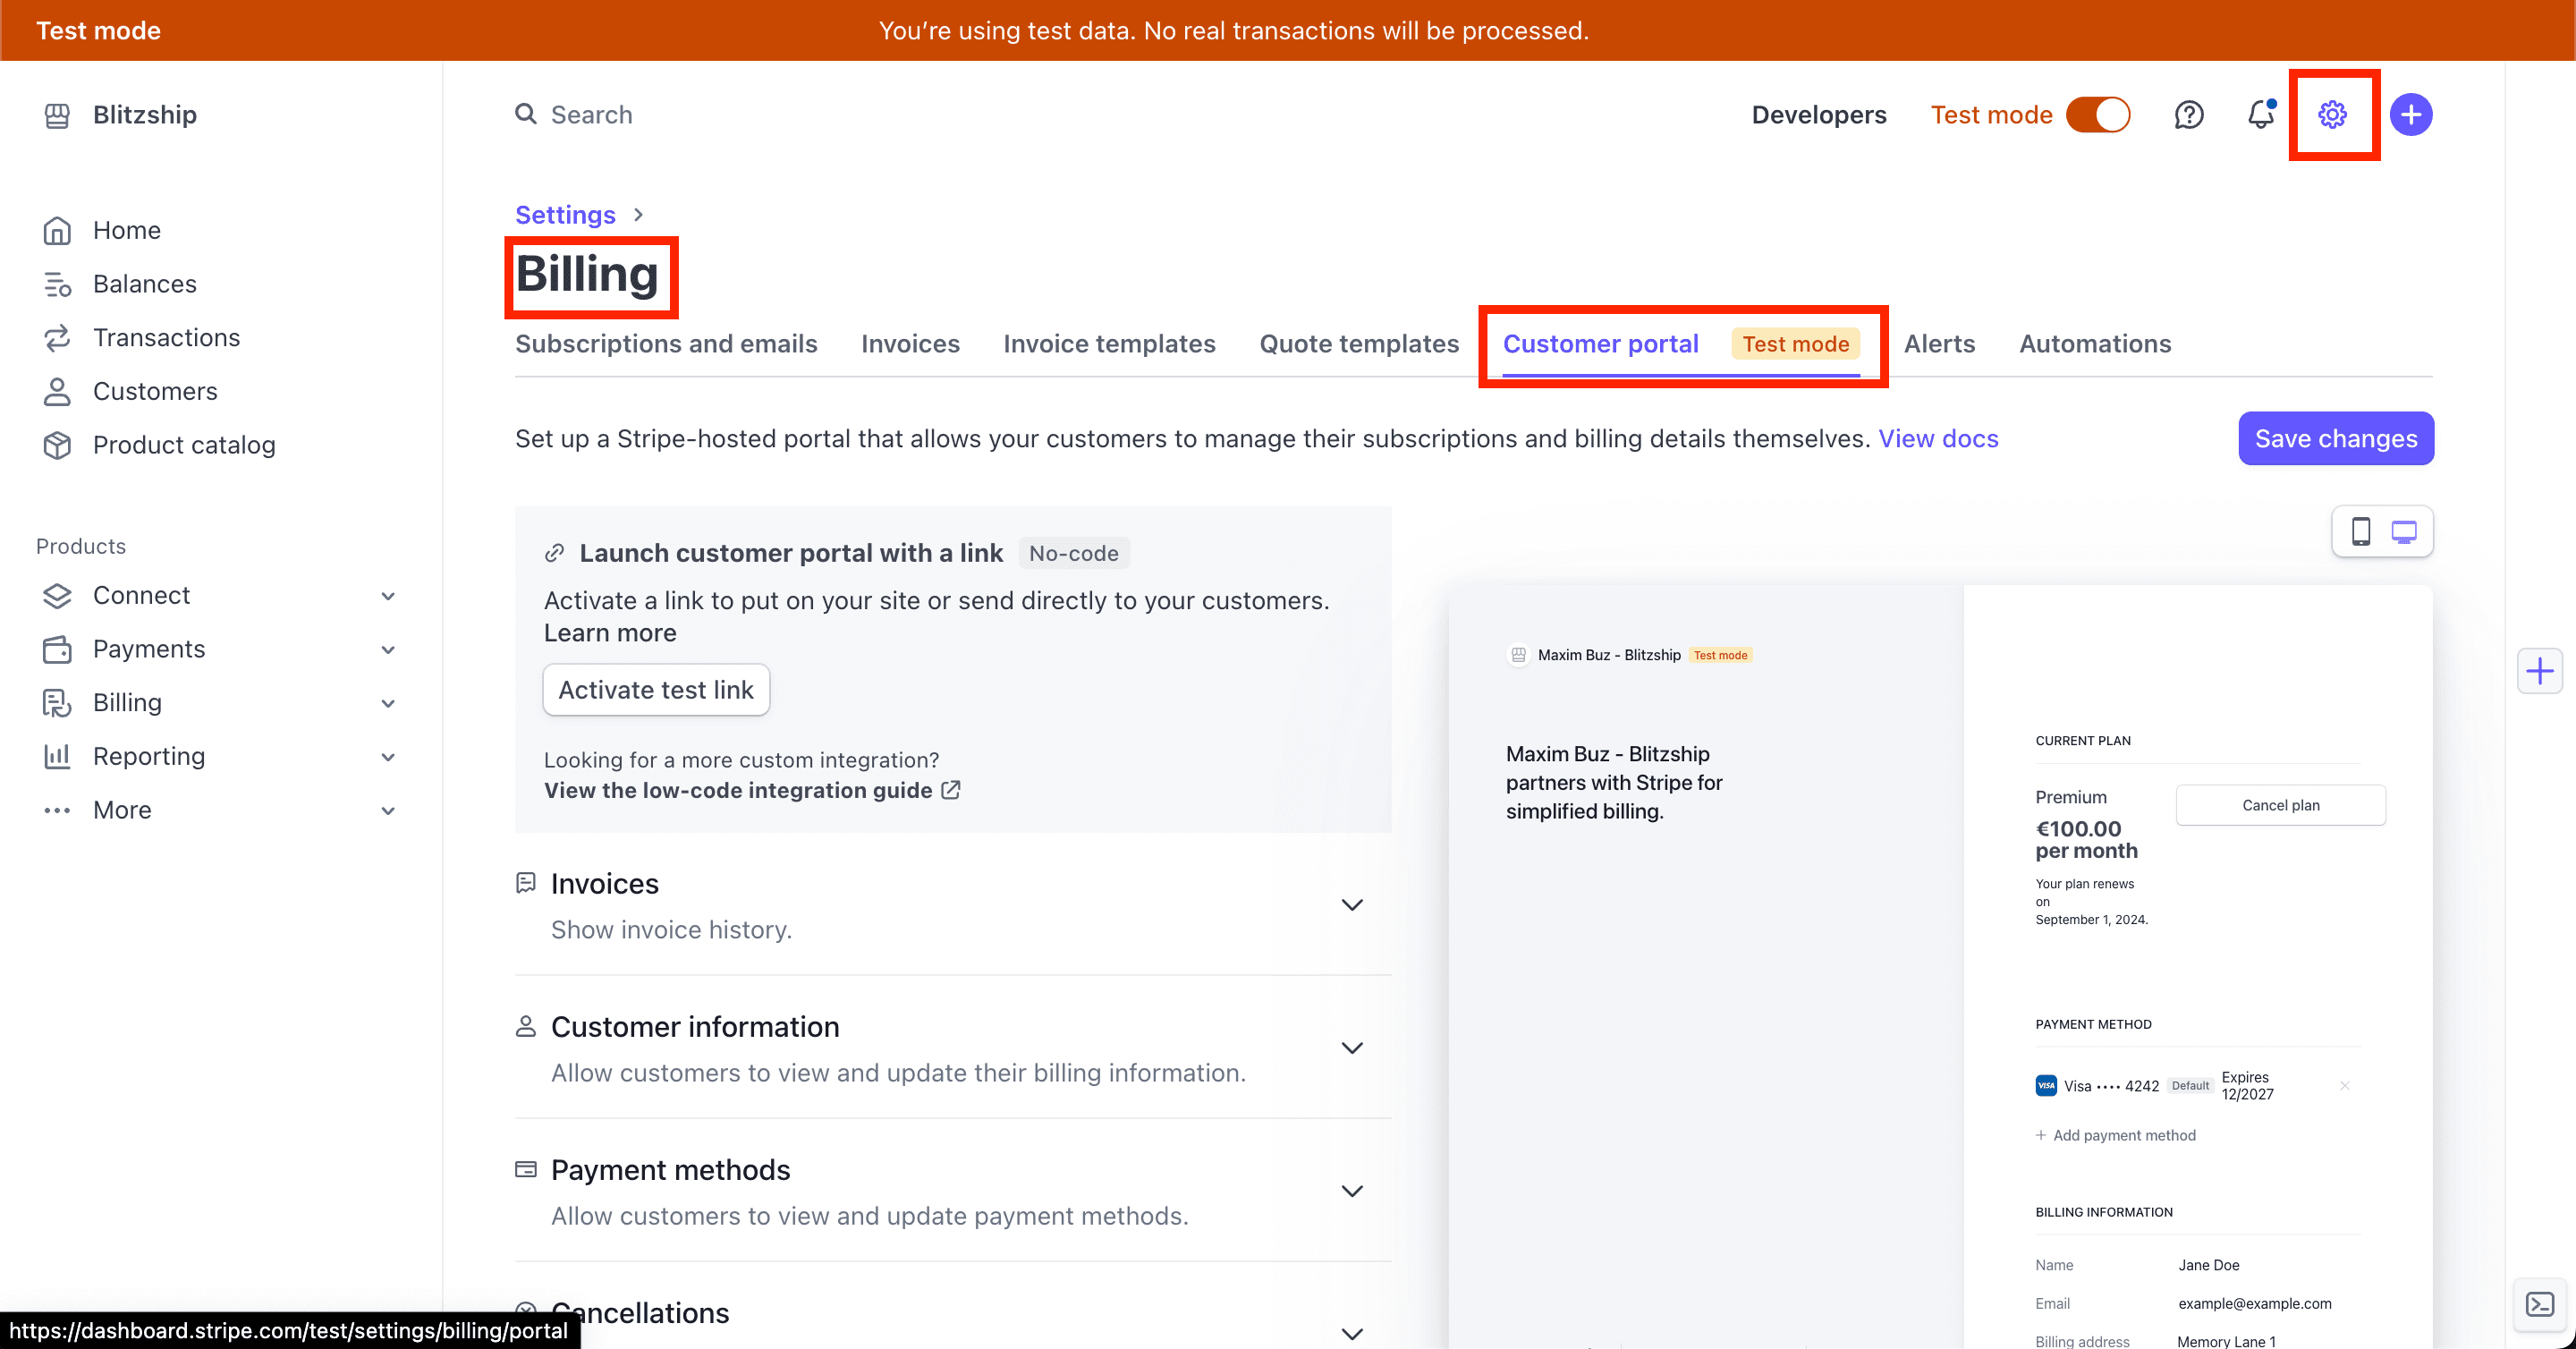This screenshot has height=1349, width=2576.
Task: Click the Save changes button
Action: pyautogui.click(x=2336, y=438)
